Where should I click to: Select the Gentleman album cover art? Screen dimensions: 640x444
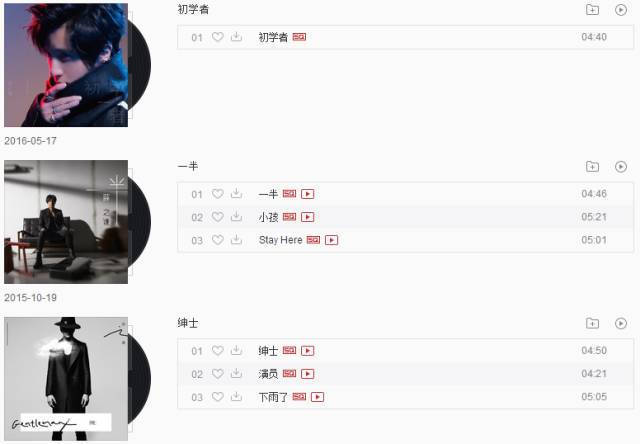point(66,379)
